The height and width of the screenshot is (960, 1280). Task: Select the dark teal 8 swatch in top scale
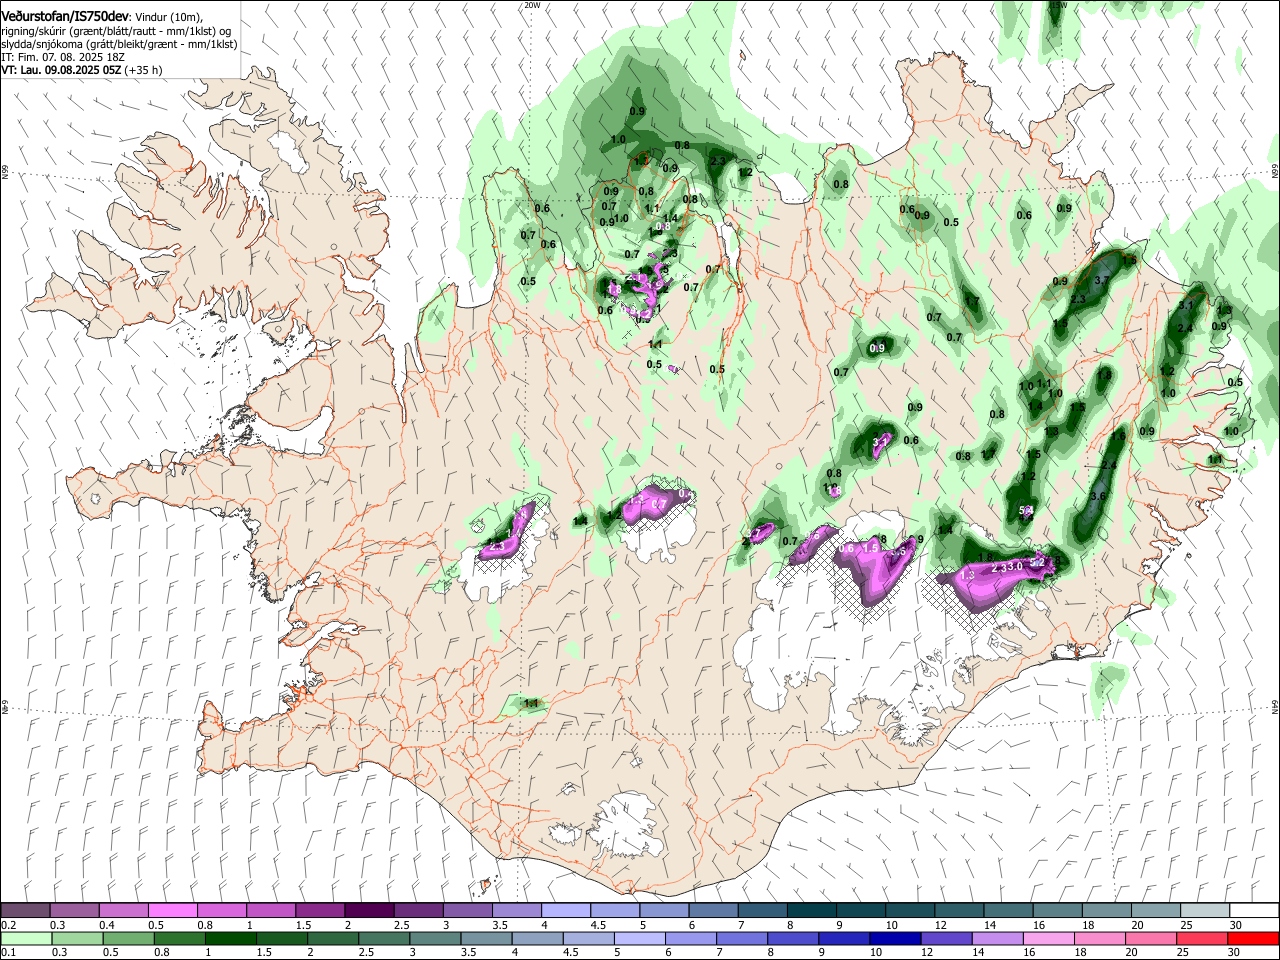point(812,911)
